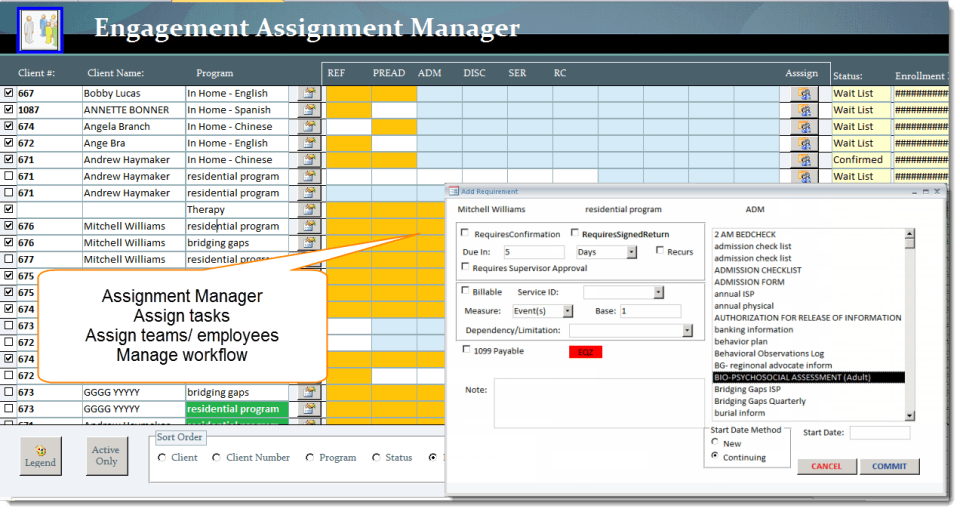This screenshot has width=960, height=512.
Task: Click the Add Requirement dialog title icon
Action: point(454,191)
